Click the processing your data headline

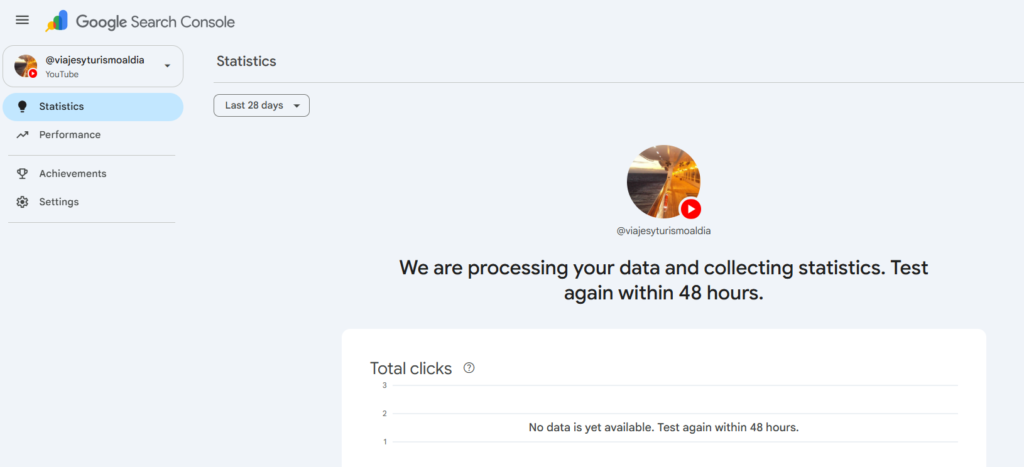664,281
